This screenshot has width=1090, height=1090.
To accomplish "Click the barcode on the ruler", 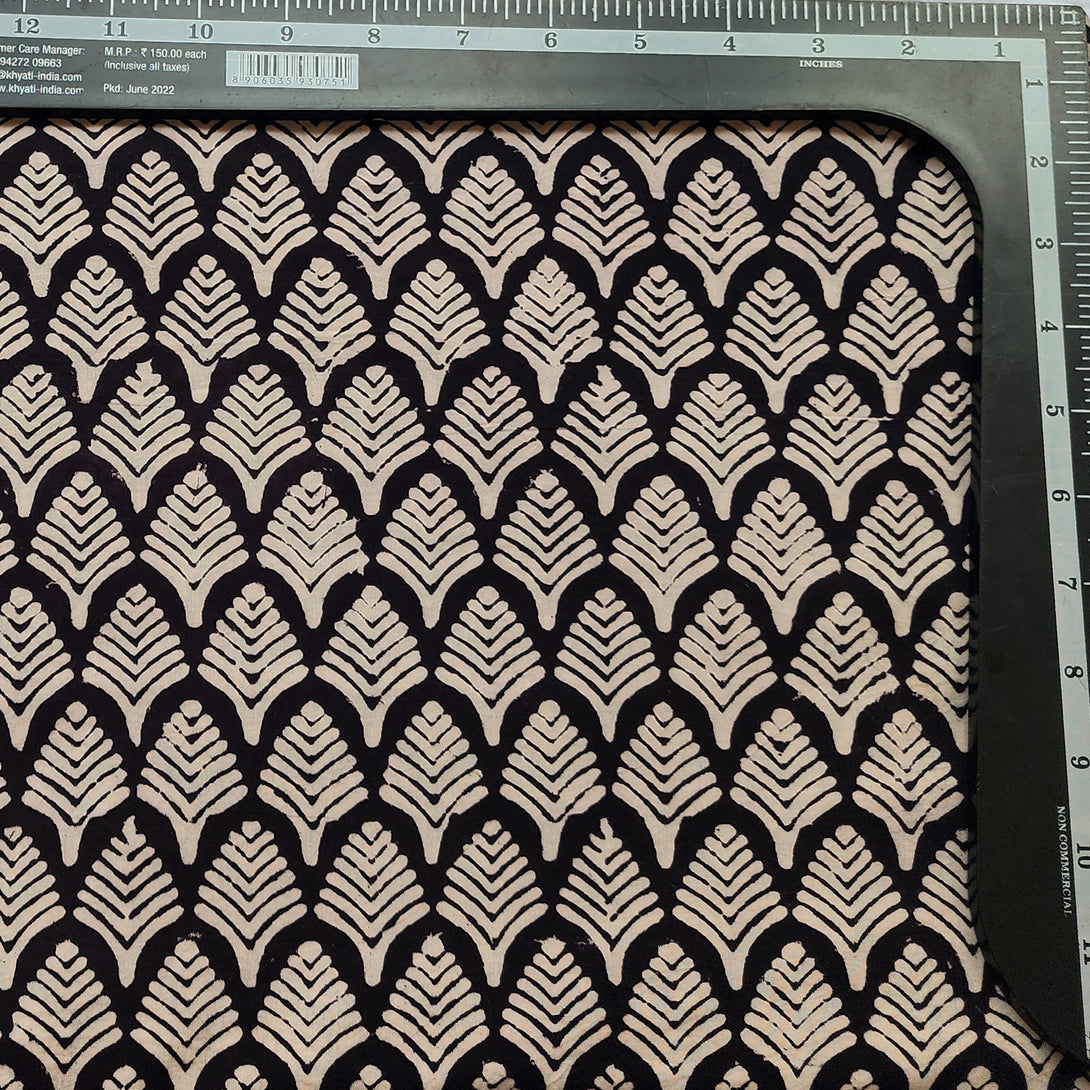I will pos(291,70).
